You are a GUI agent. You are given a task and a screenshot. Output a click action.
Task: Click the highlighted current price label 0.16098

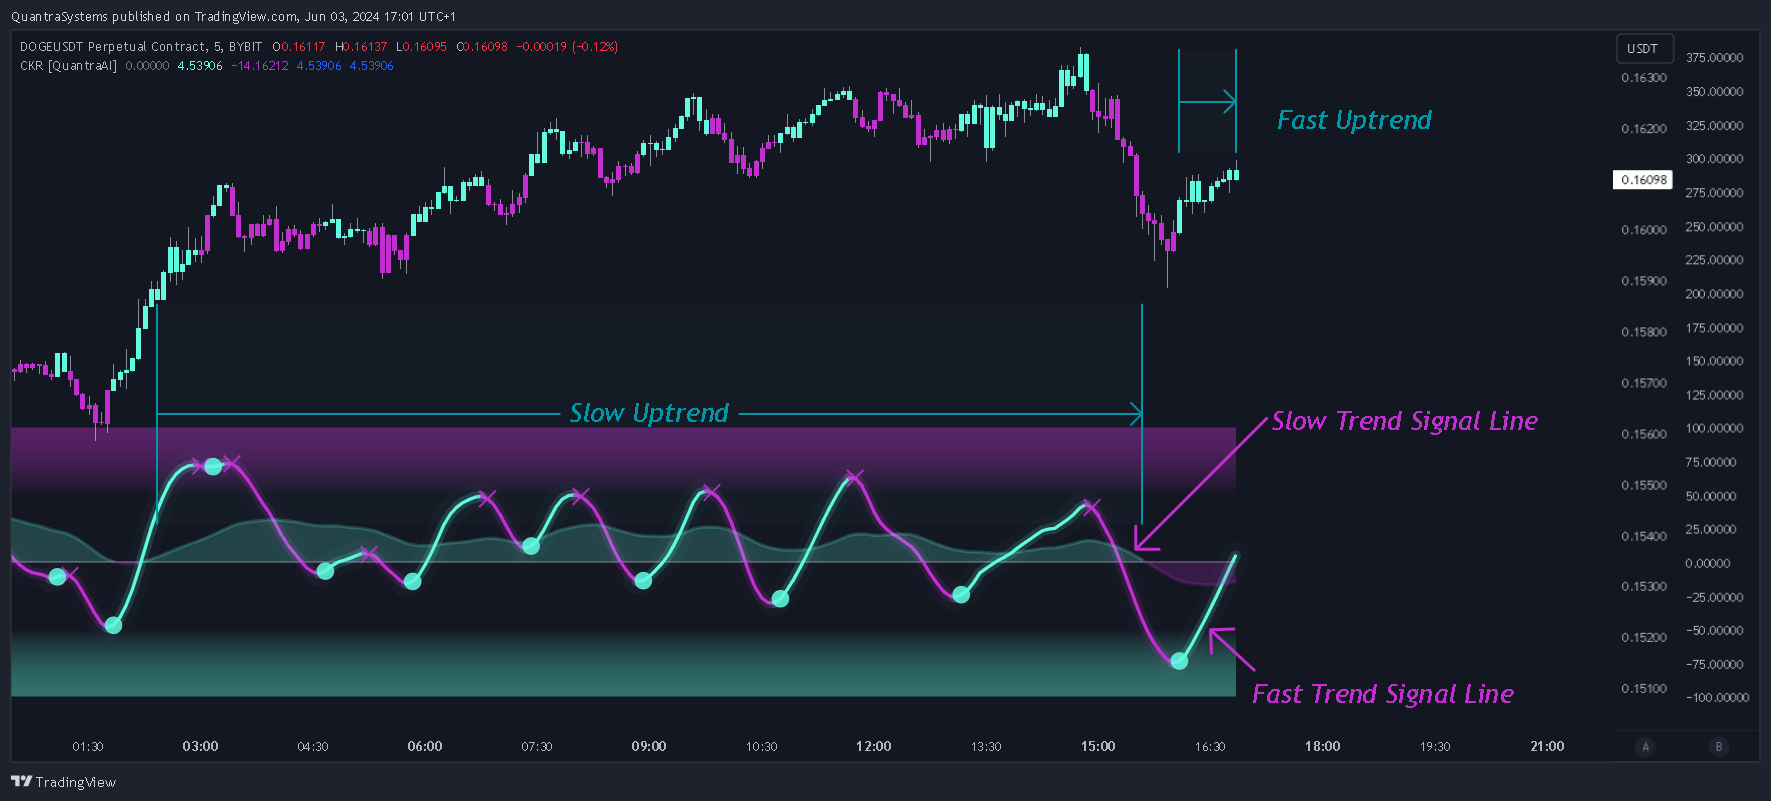click(x=1643, y=180)
